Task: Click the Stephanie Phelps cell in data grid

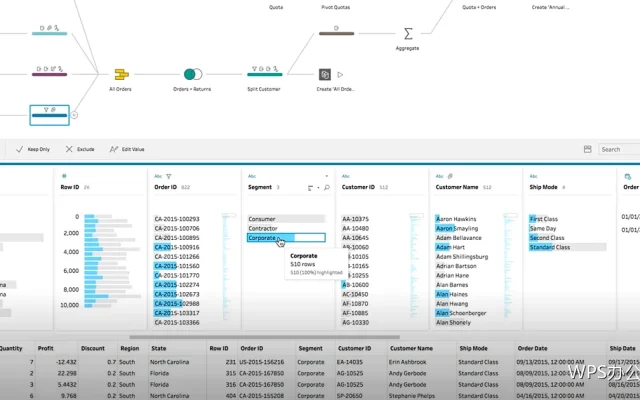Action: point(411,396)
